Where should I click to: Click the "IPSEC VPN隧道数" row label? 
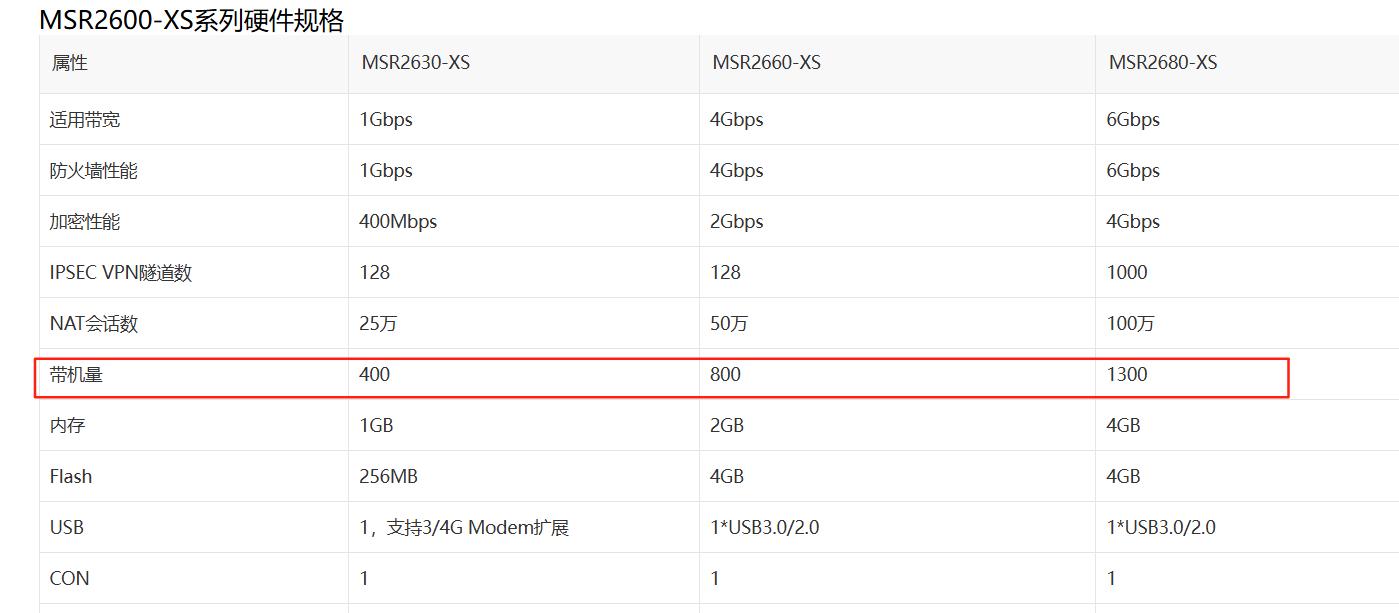tap(120, 273)
